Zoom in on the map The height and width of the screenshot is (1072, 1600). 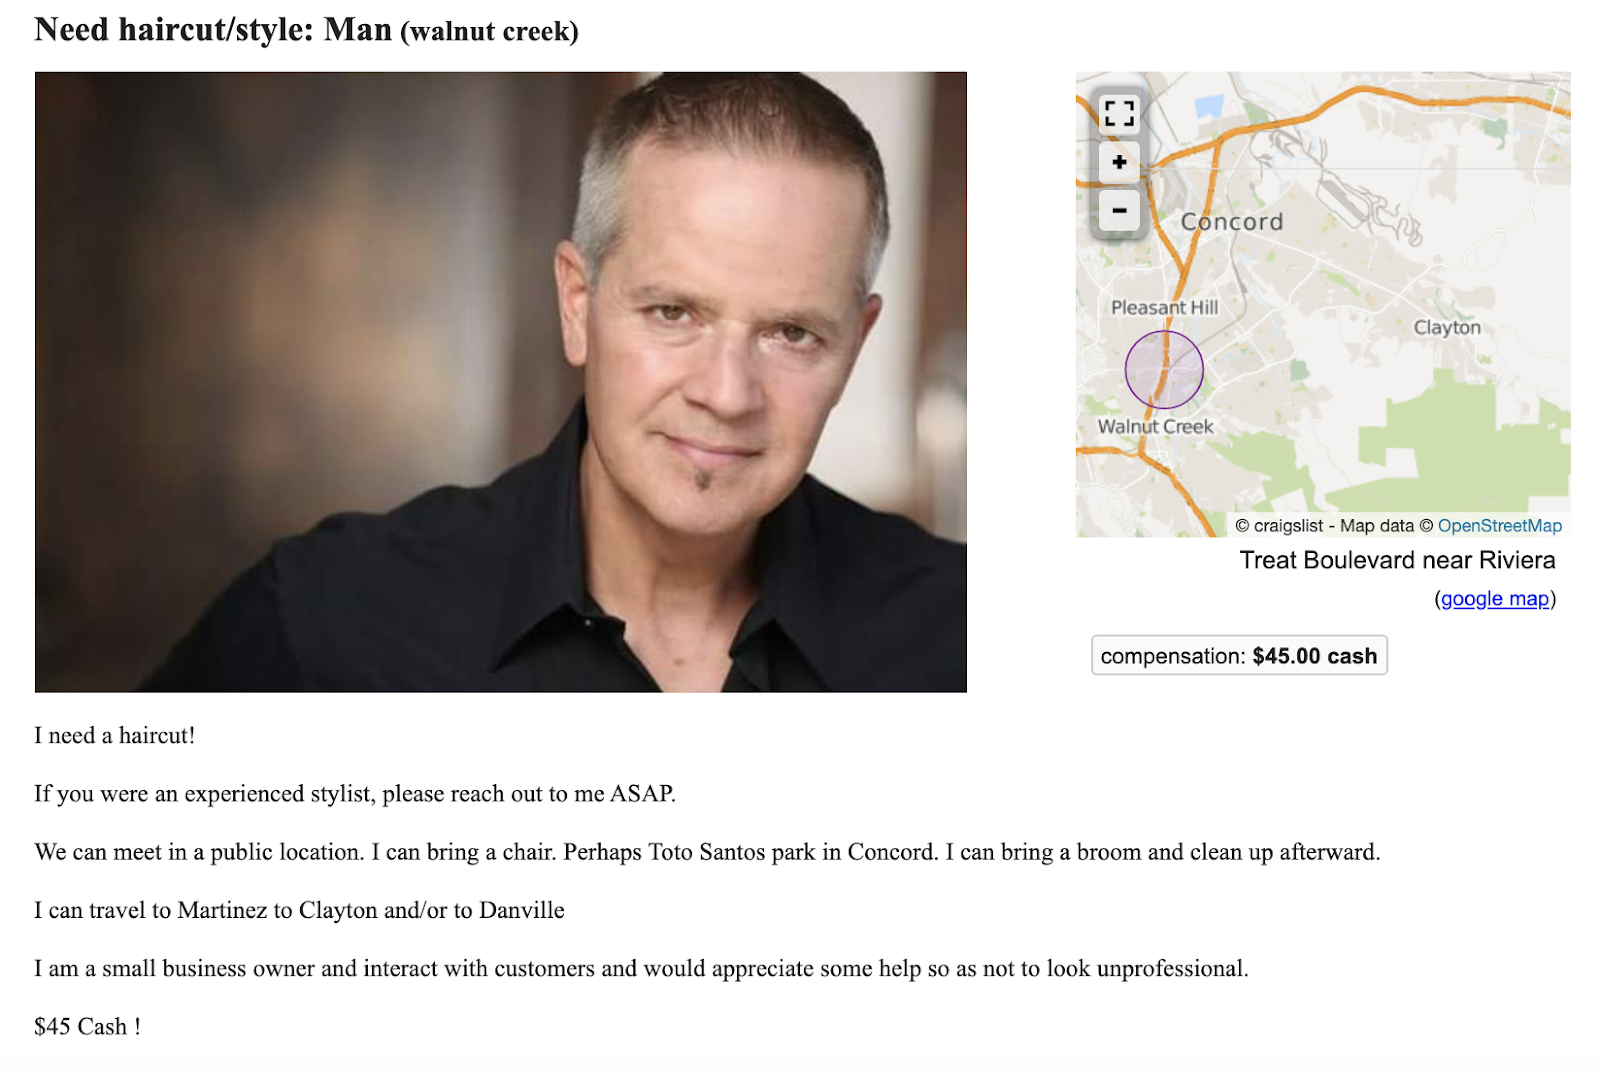click(1119, 162)
